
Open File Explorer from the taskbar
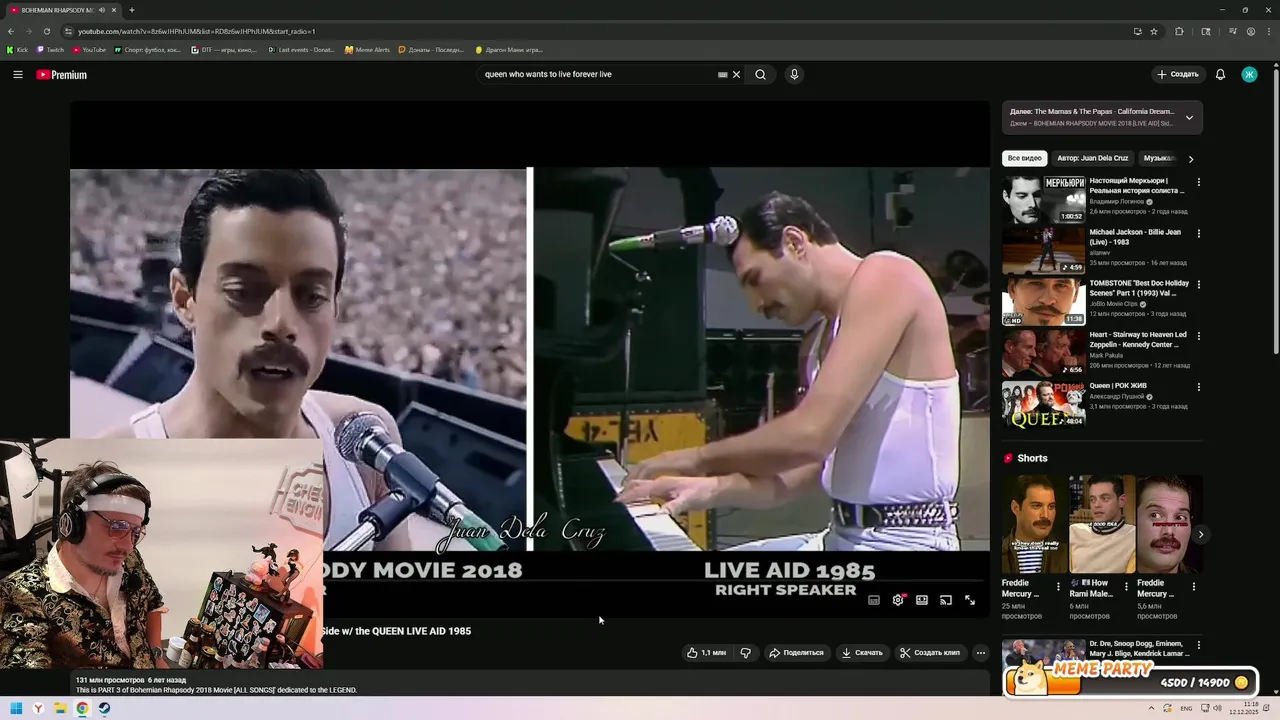(60, 708)
